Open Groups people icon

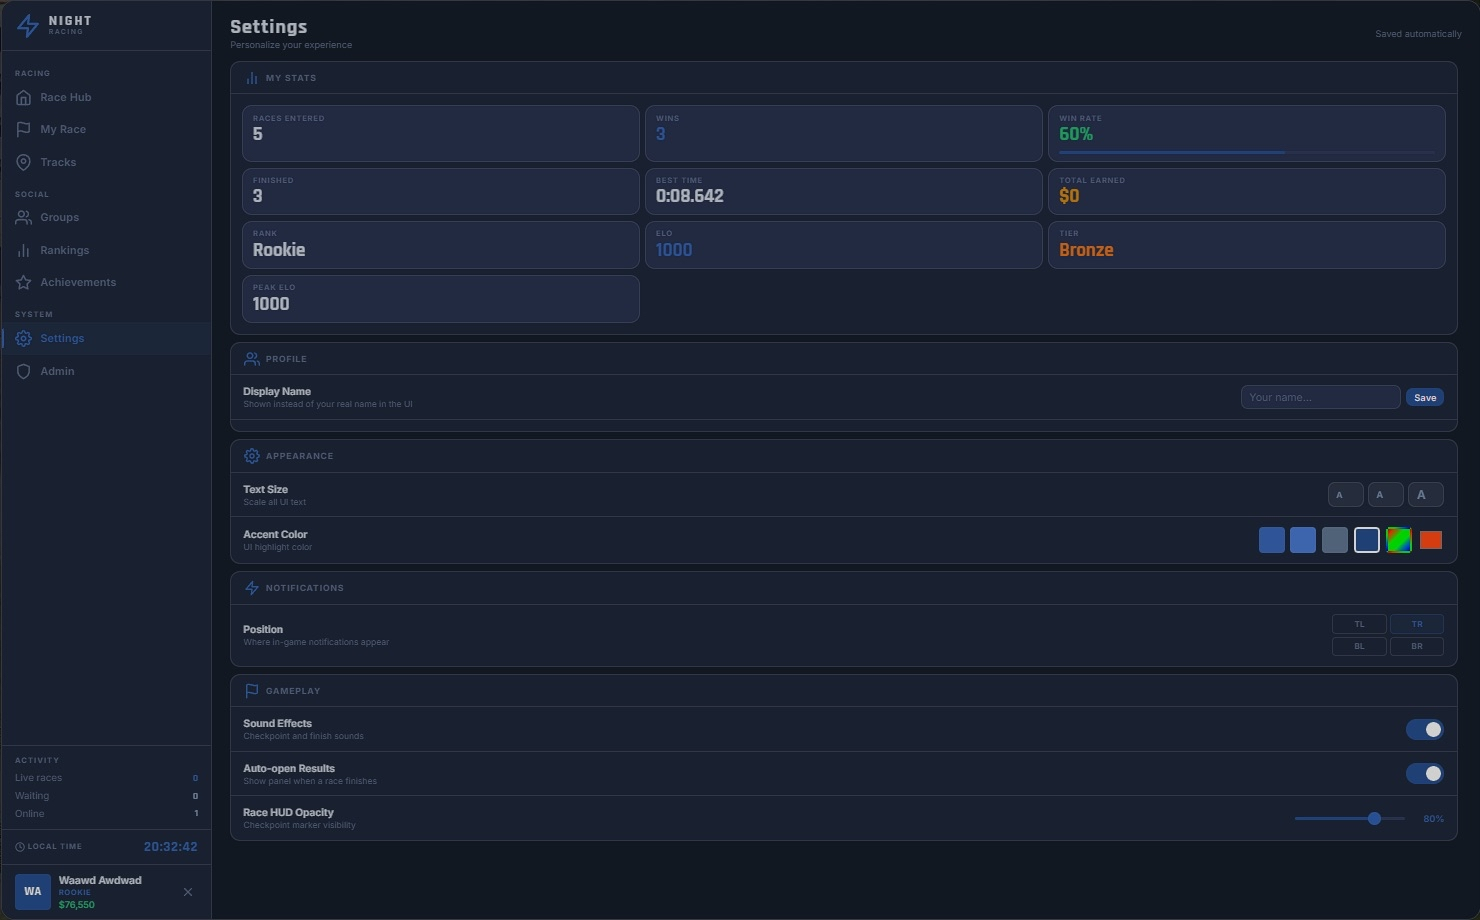[24, 217]
